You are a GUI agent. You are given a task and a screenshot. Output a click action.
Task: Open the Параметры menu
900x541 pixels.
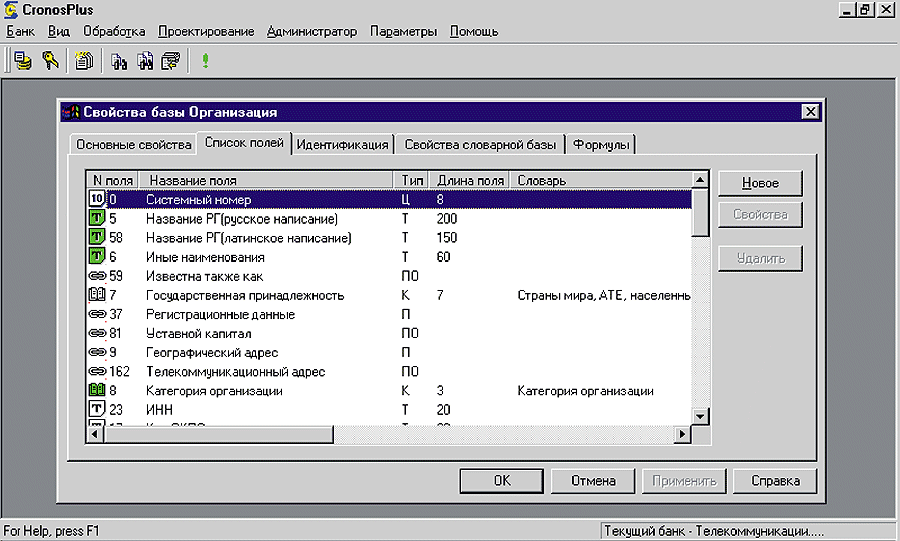click(x=404, y=32)
